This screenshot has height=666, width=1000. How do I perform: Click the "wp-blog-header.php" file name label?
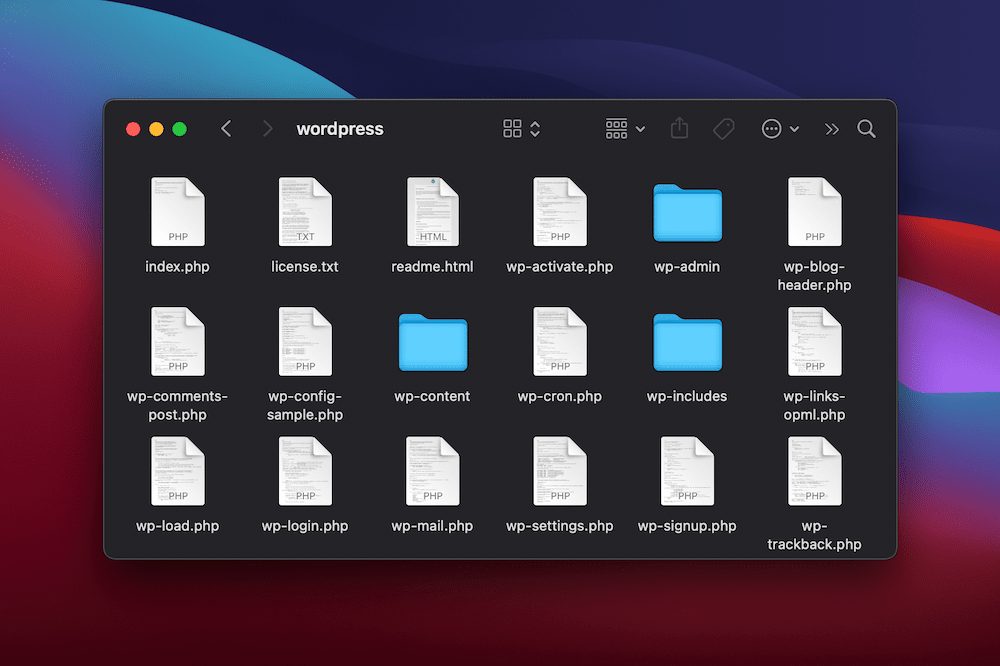[814, 276]
